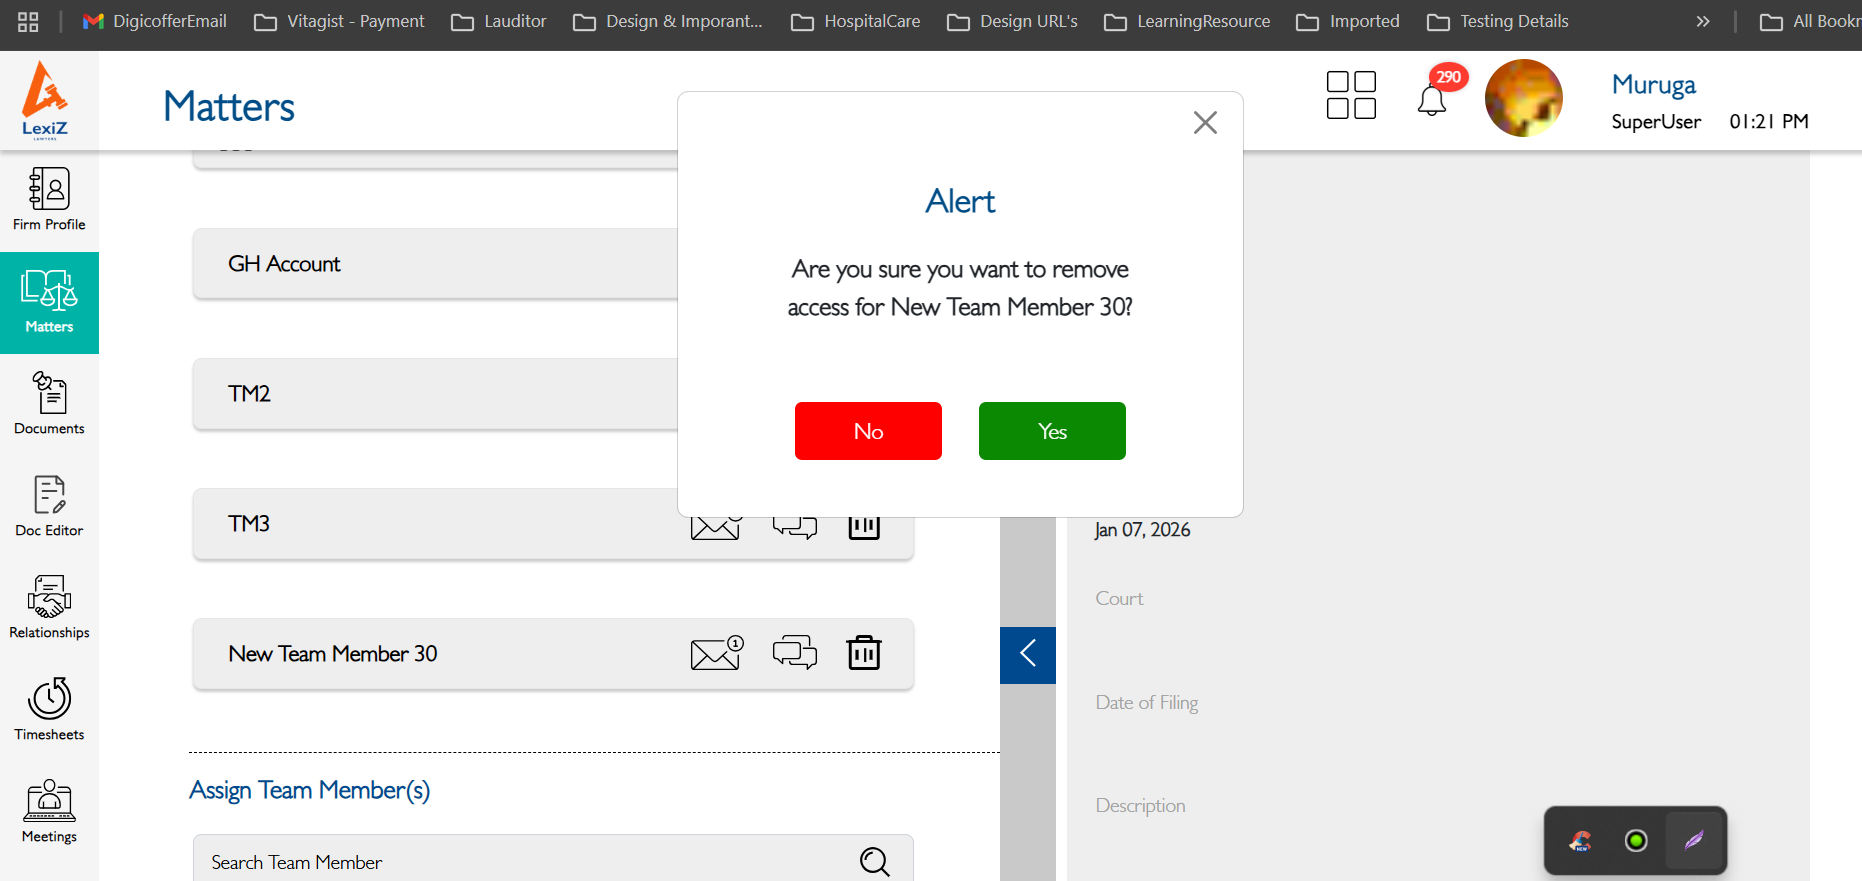Open chat icon for New Team Member 30
Screen dimensions: 1862x881
point(795,653)
